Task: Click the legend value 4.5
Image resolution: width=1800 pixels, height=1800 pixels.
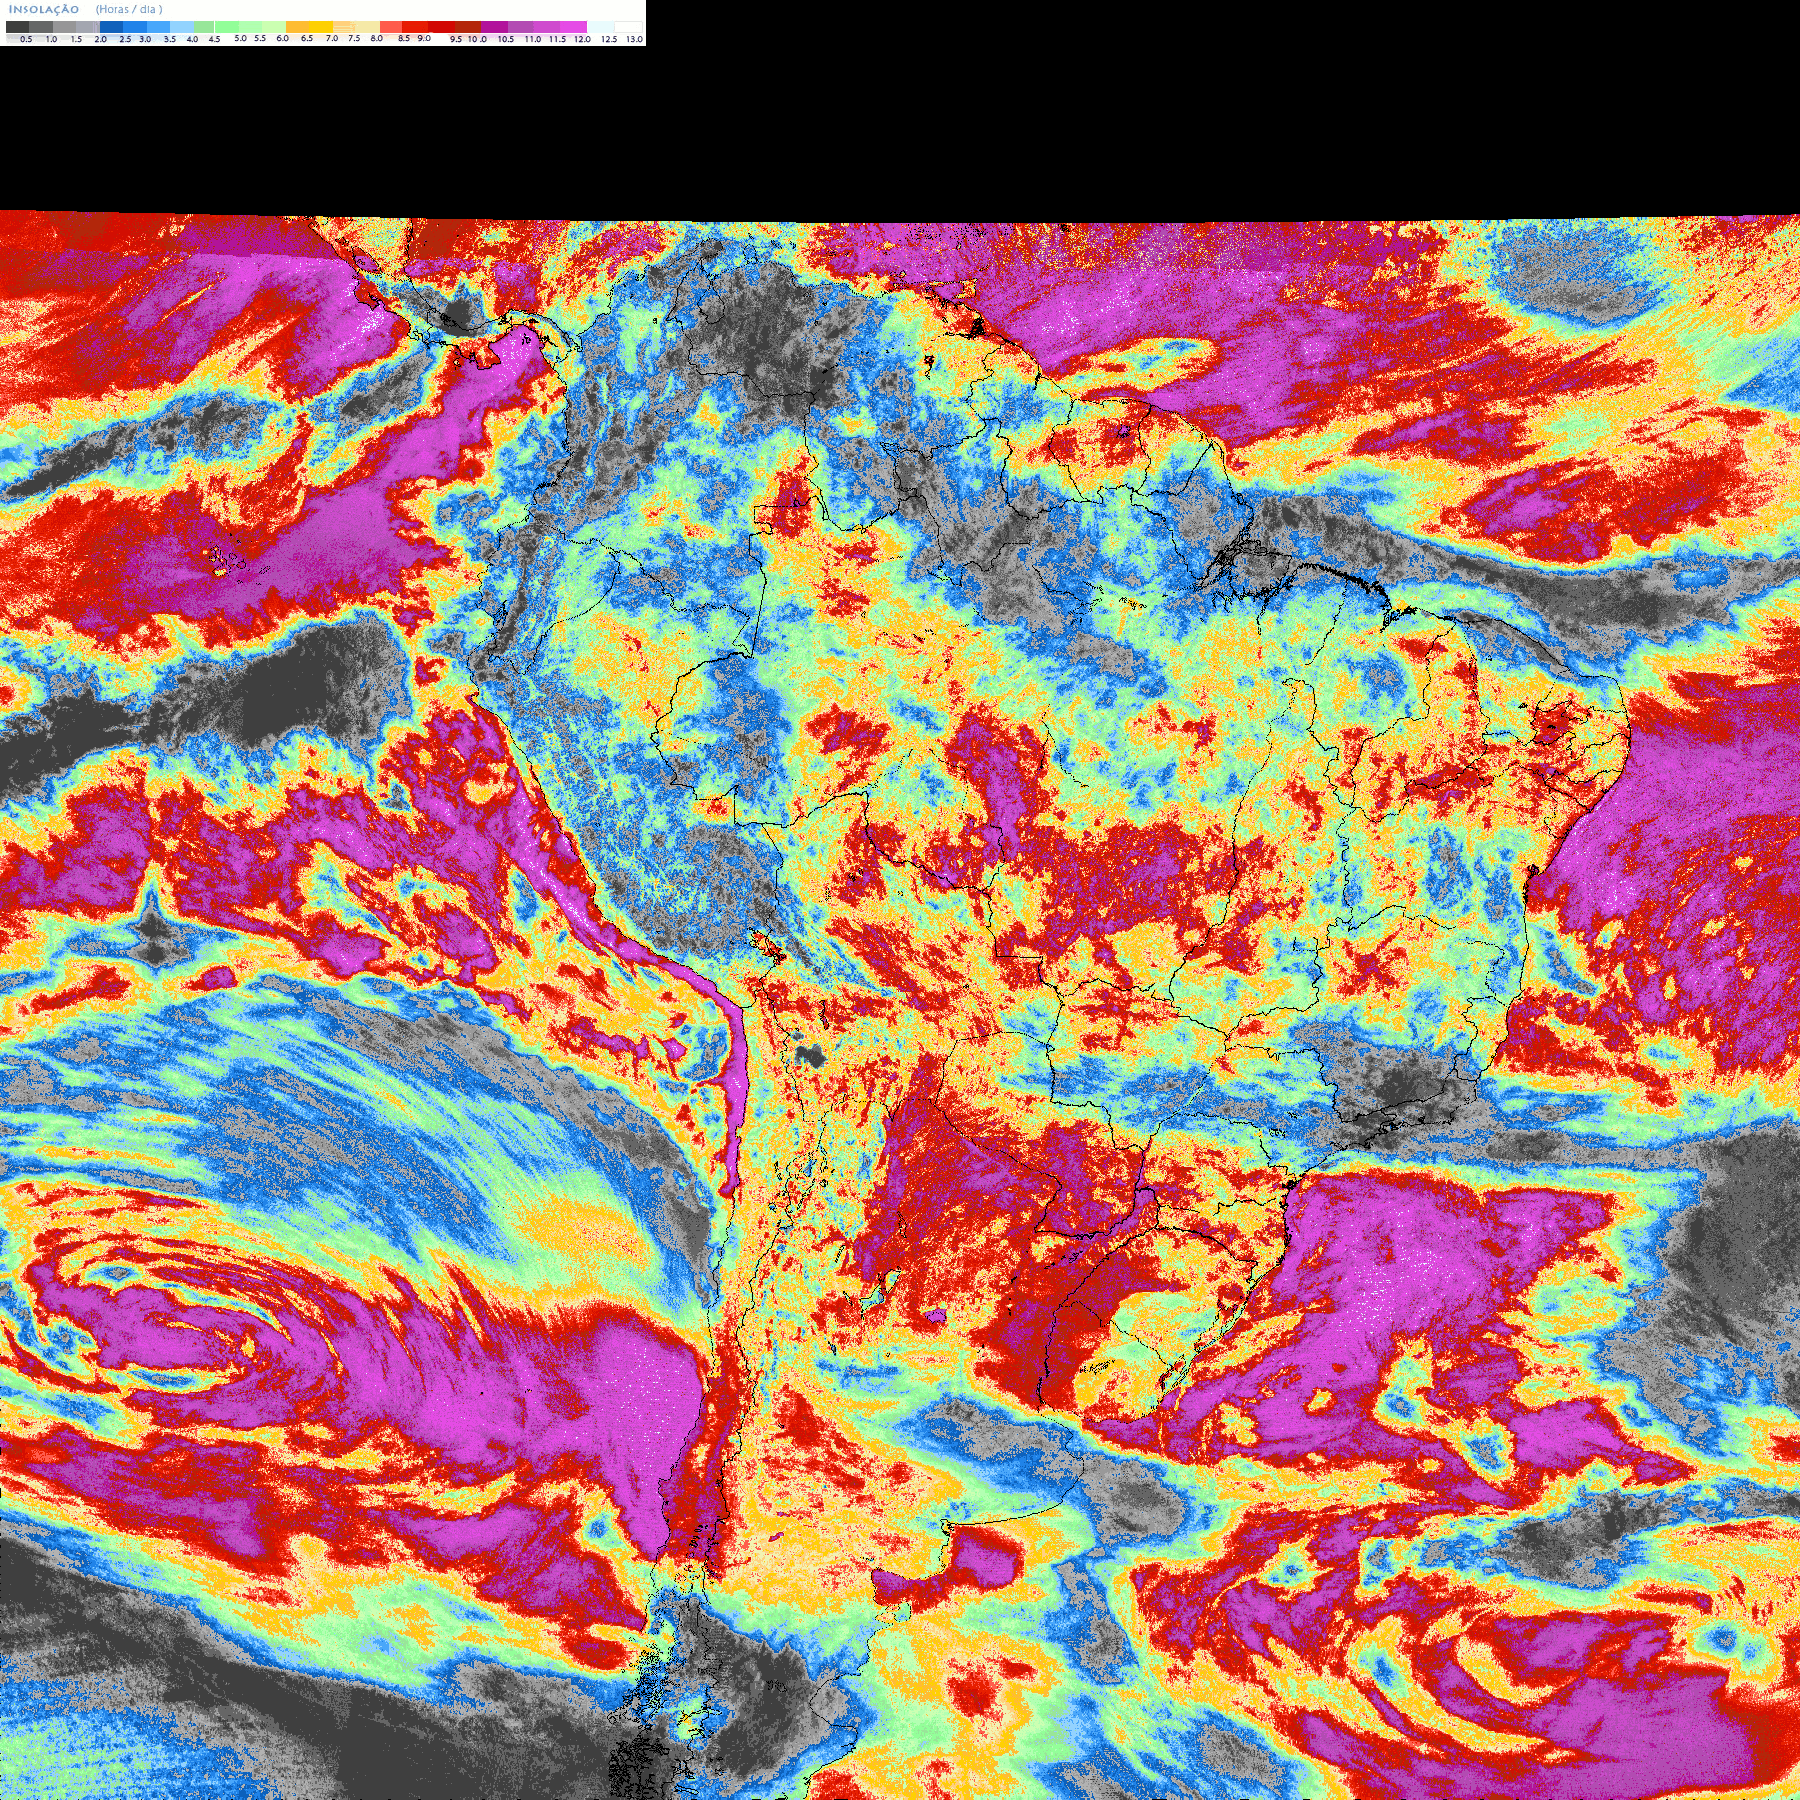Action: click(x=214, y=39)
